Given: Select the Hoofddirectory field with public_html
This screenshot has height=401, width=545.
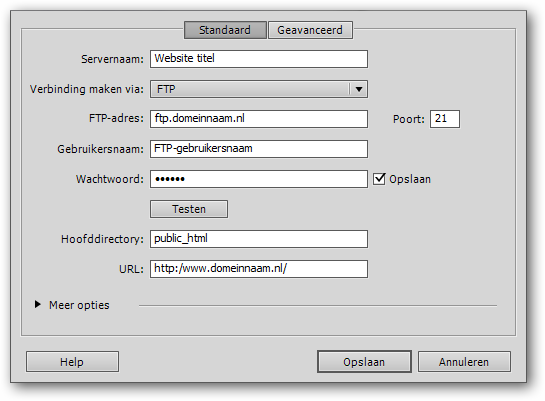Looking at the screenshot, I should tap(259, 239).
